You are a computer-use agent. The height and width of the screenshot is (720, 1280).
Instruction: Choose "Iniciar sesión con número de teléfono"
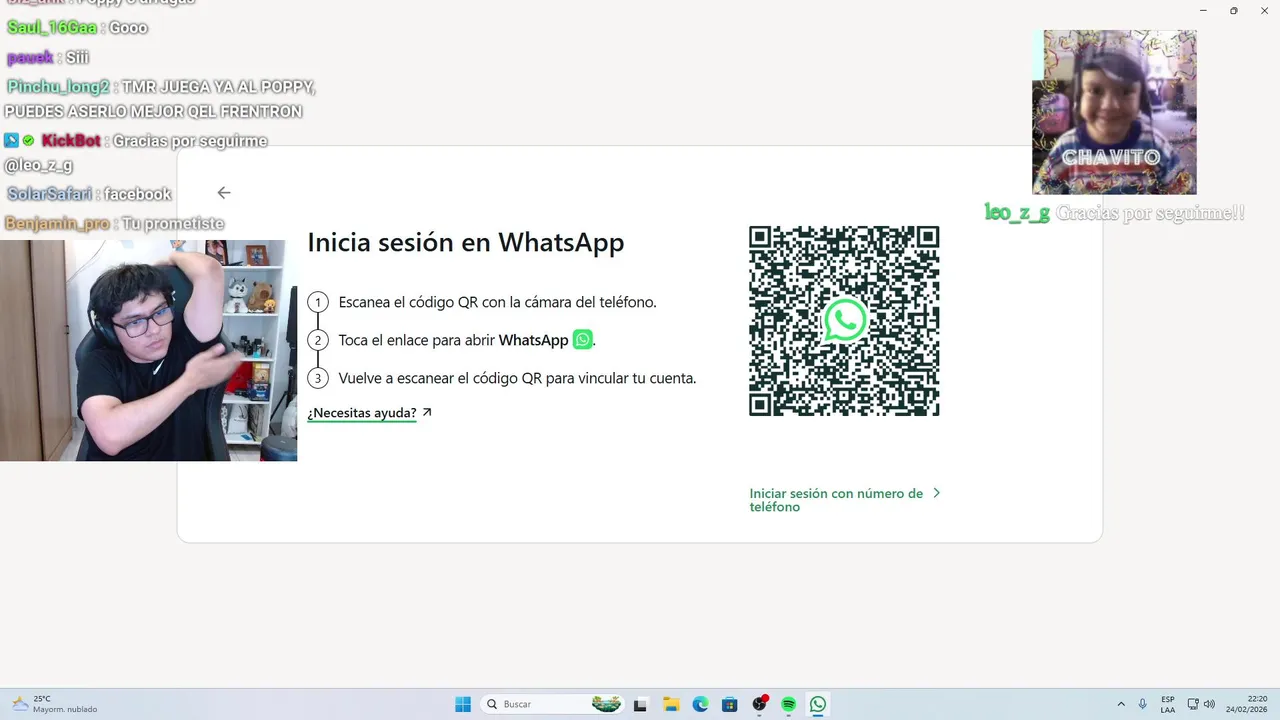[x=845, y=500]
